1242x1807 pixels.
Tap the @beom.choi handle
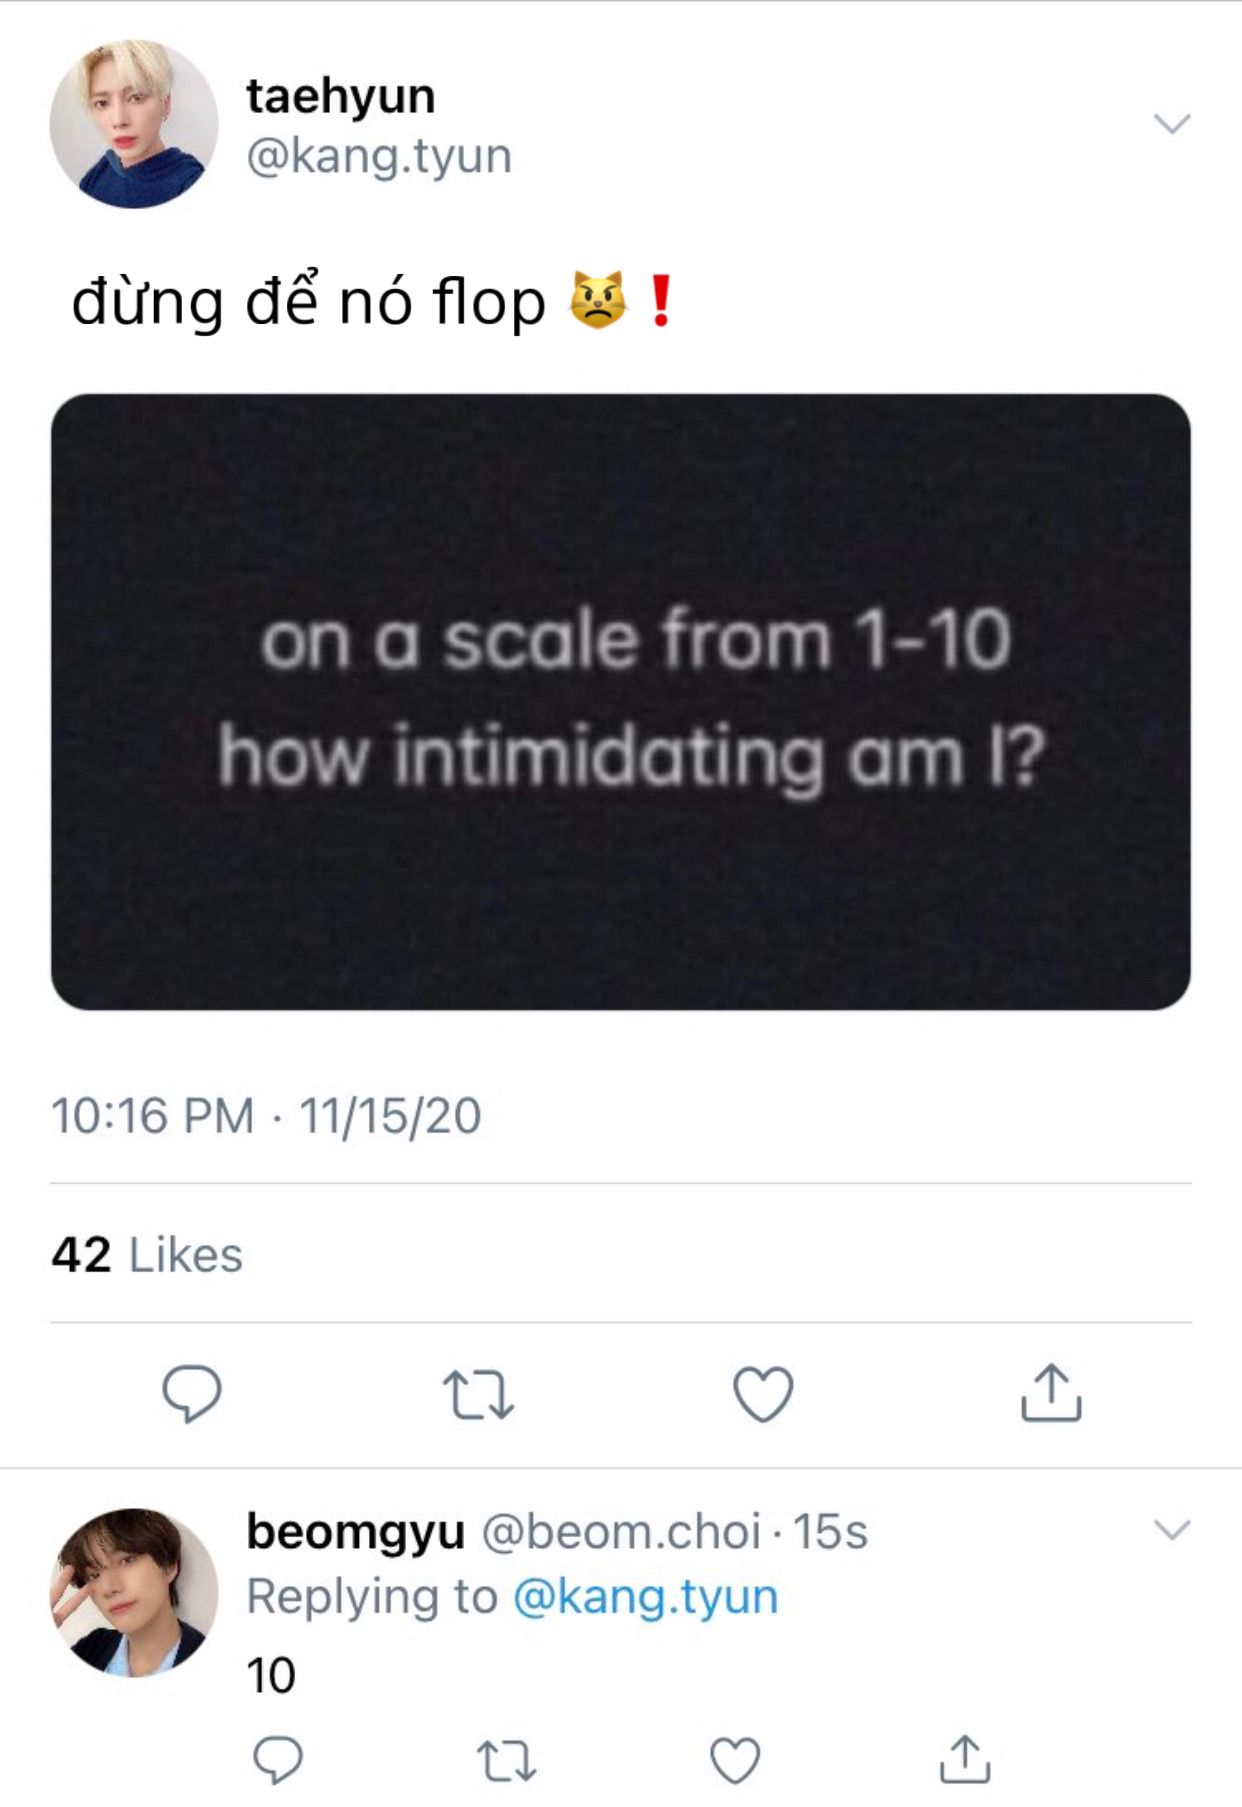(x=621, y=1531)
